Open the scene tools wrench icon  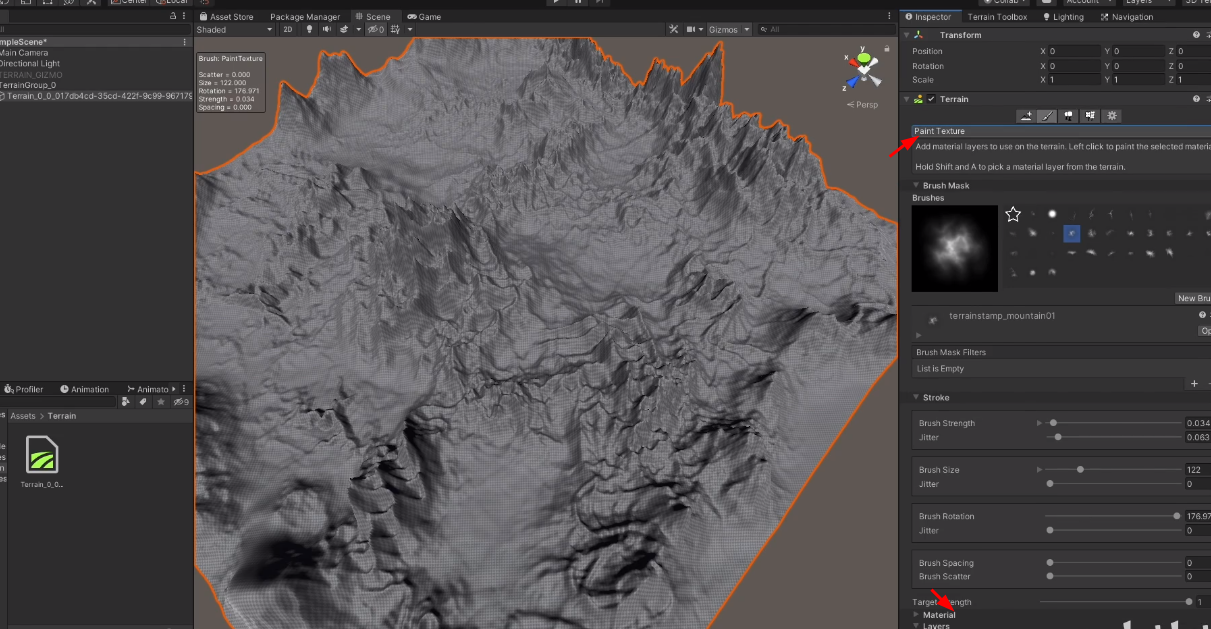click(x=674, y=30)
